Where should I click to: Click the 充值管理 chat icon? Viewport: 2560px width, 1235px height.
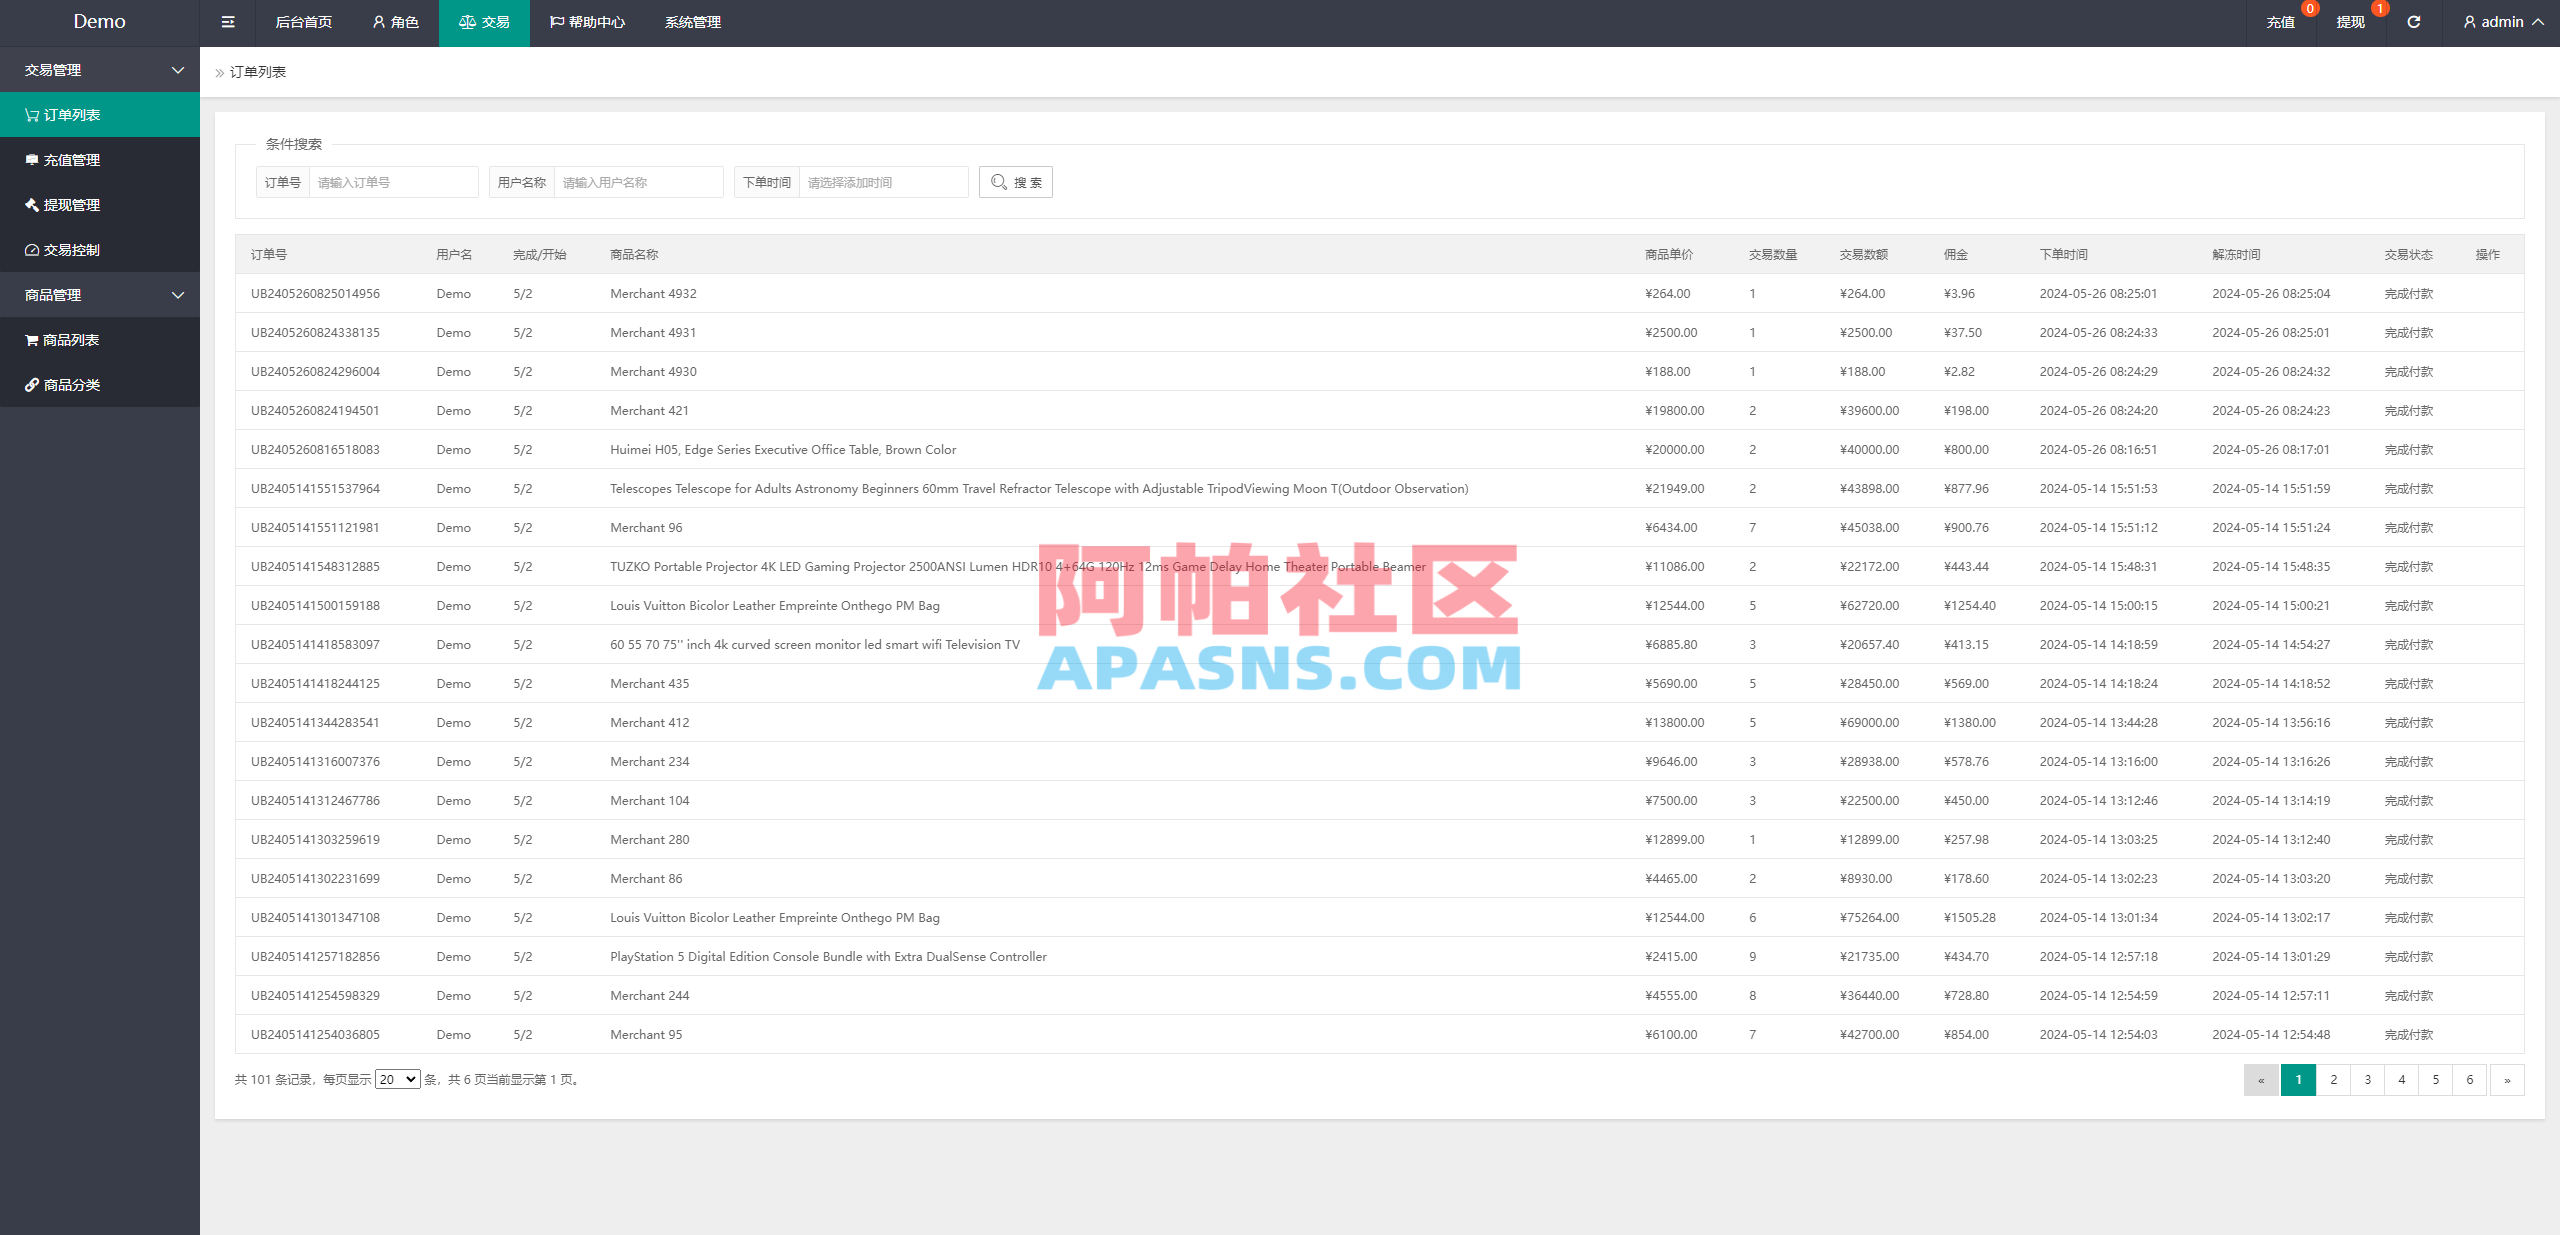pos(30,159)
